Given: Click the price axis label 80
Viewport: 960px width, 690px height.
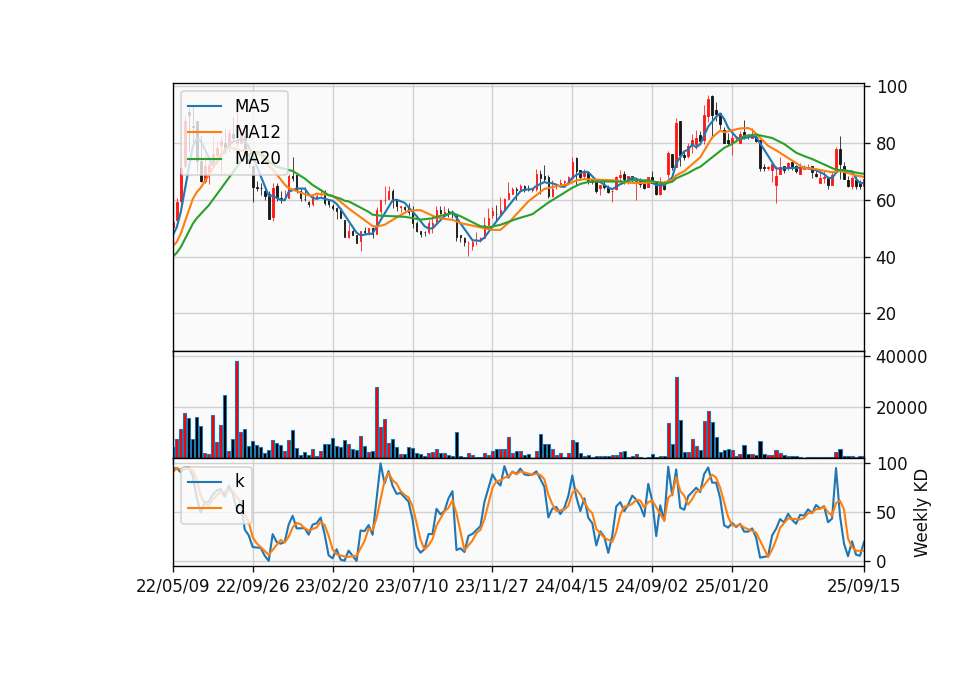Looking at the screenshot, I should pos(887,144).
